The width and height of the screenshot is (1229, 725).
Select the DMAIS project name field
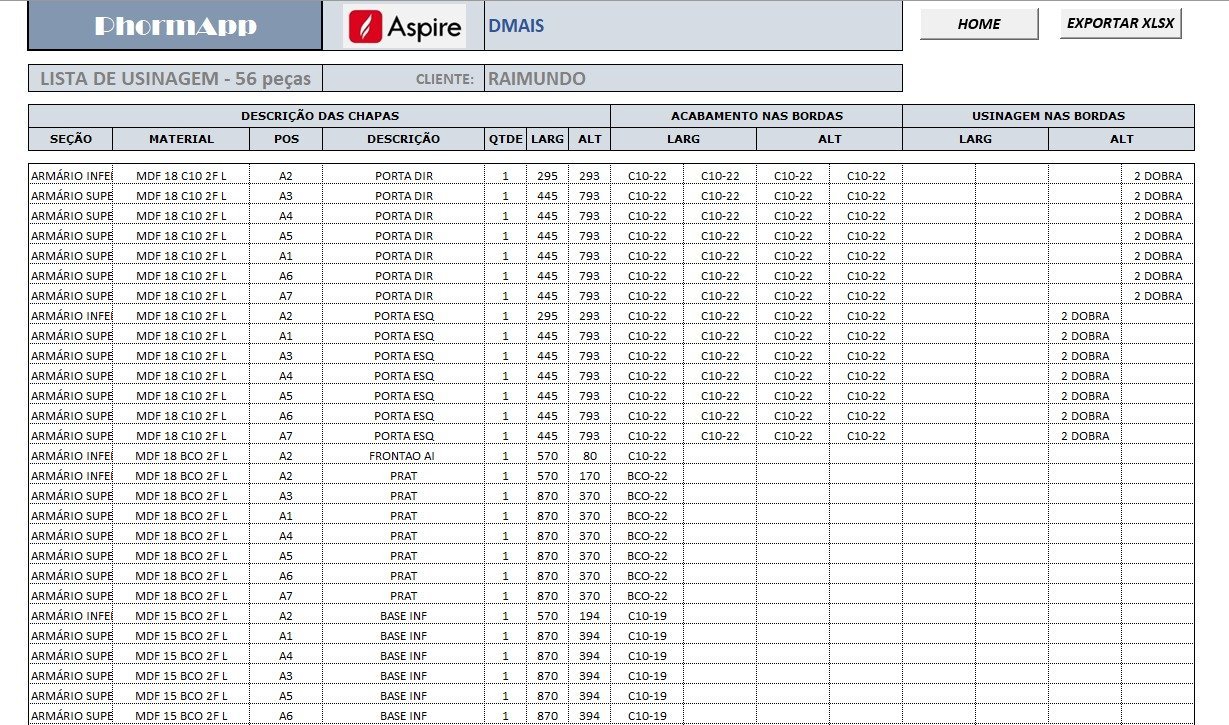point(692,26)
